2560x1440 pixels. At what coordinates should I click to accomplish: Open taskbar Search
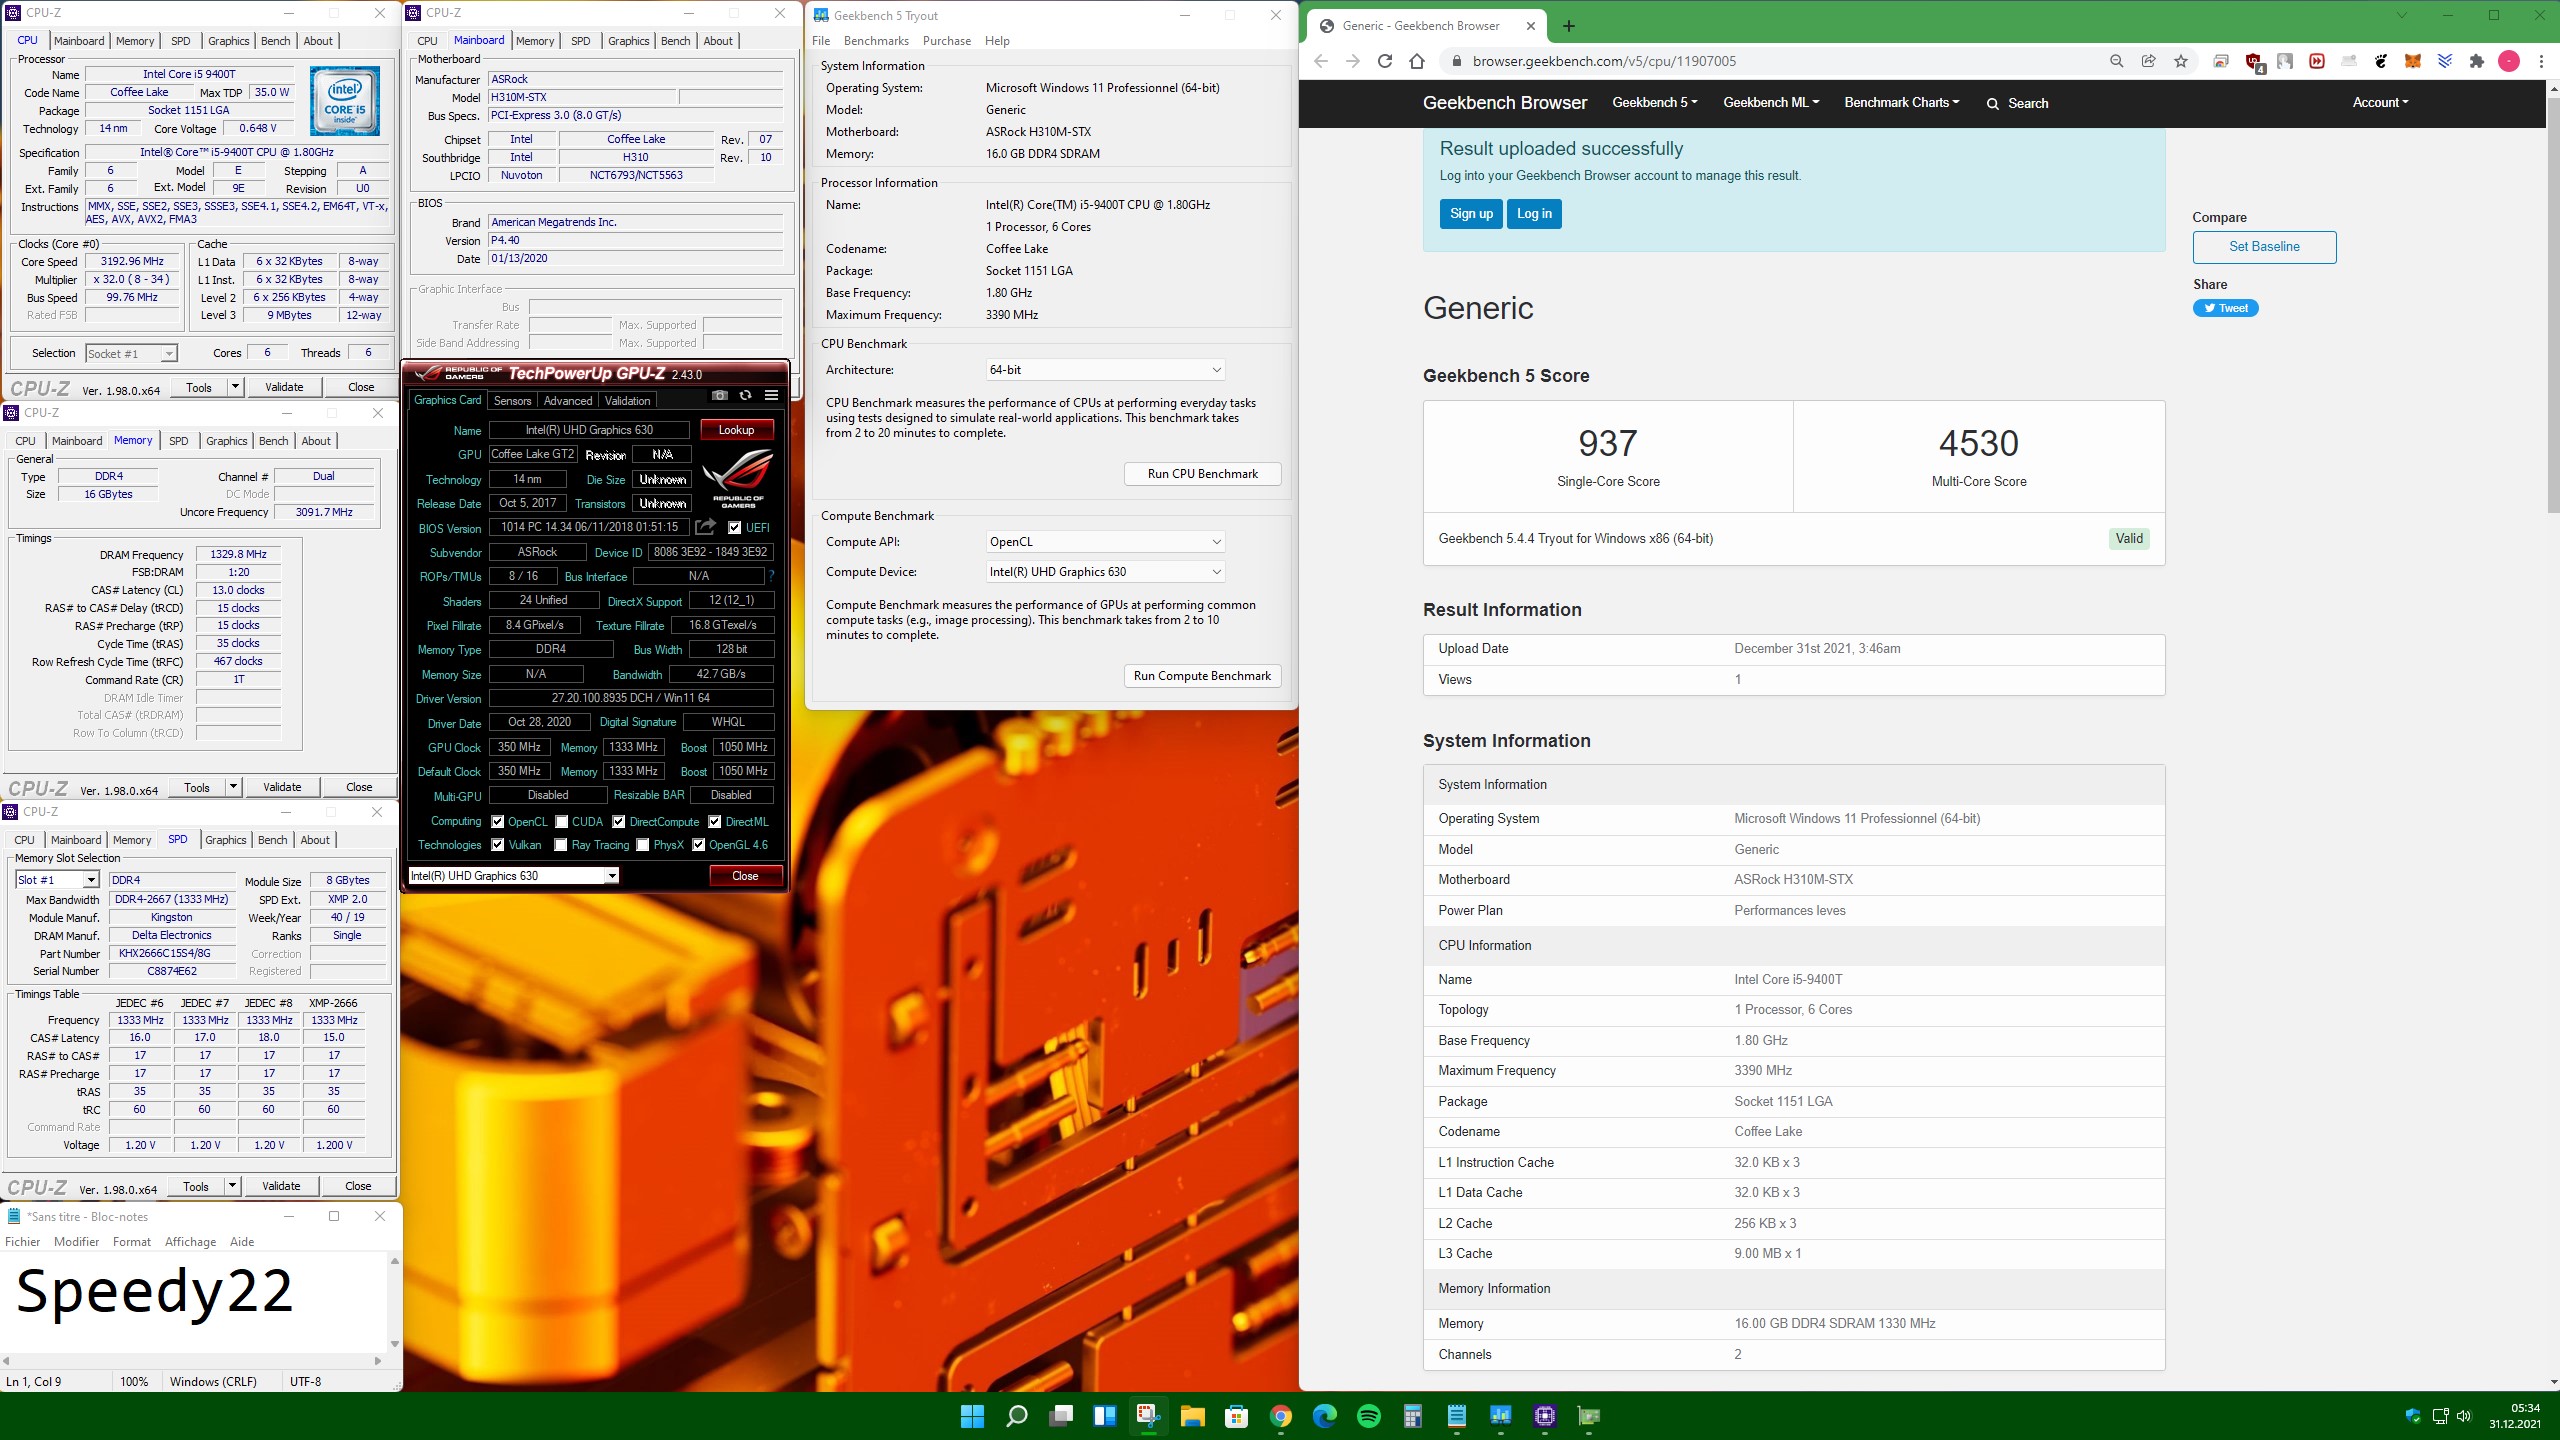click(1017, 1416)
